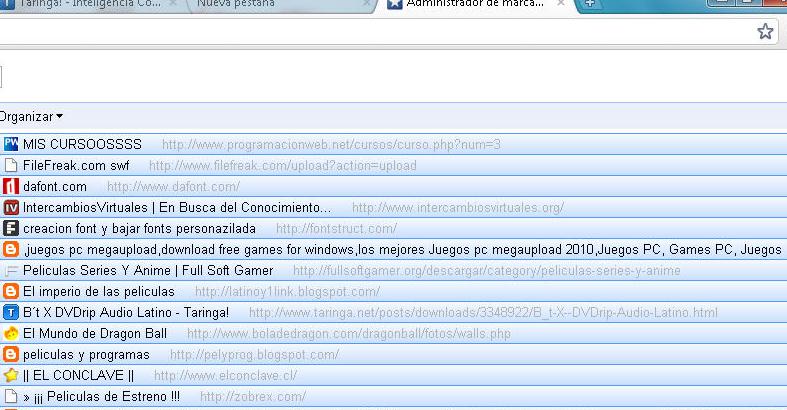Click the FileFreak.com swf page icon
The width and height of the screenshot is (787, 410).
coord(11,166)
